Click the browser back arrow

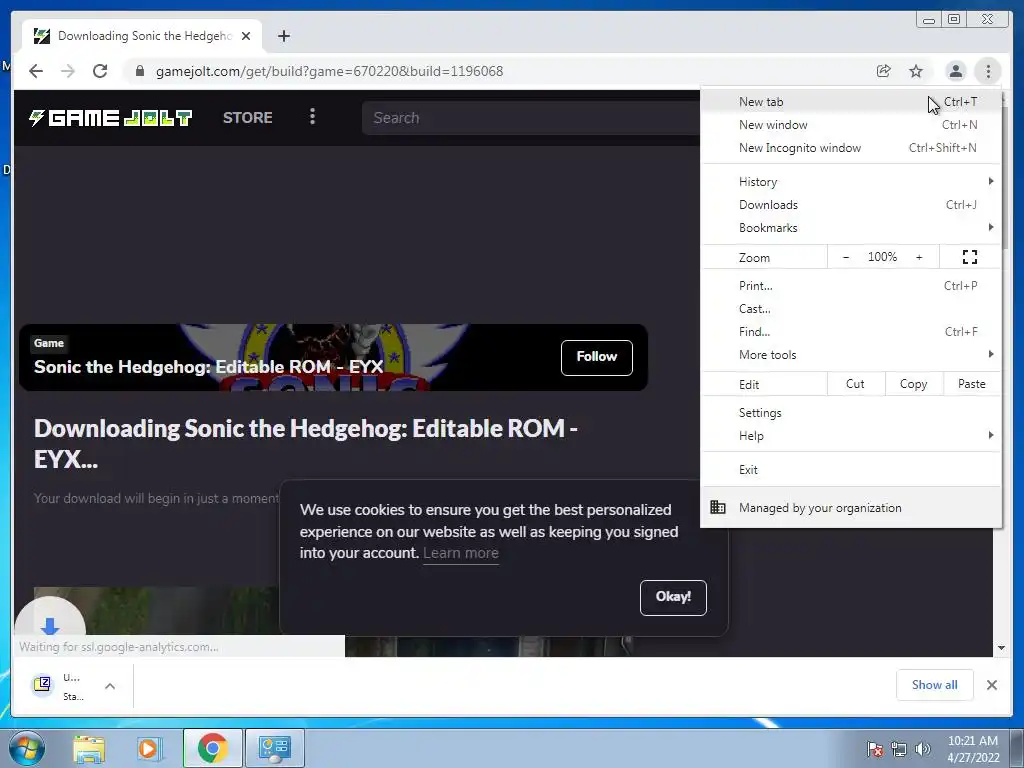(36, 71)
